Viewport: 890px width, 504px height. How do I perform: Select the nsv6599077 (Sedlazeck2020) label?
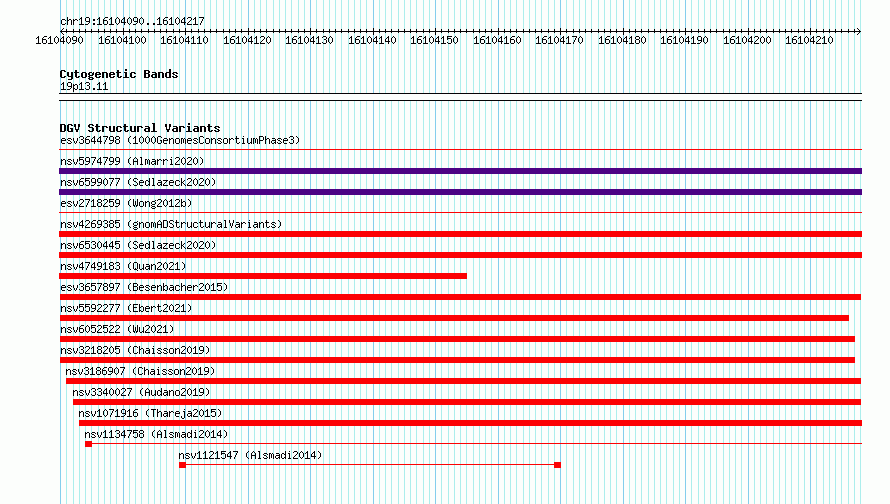point(138,182)
